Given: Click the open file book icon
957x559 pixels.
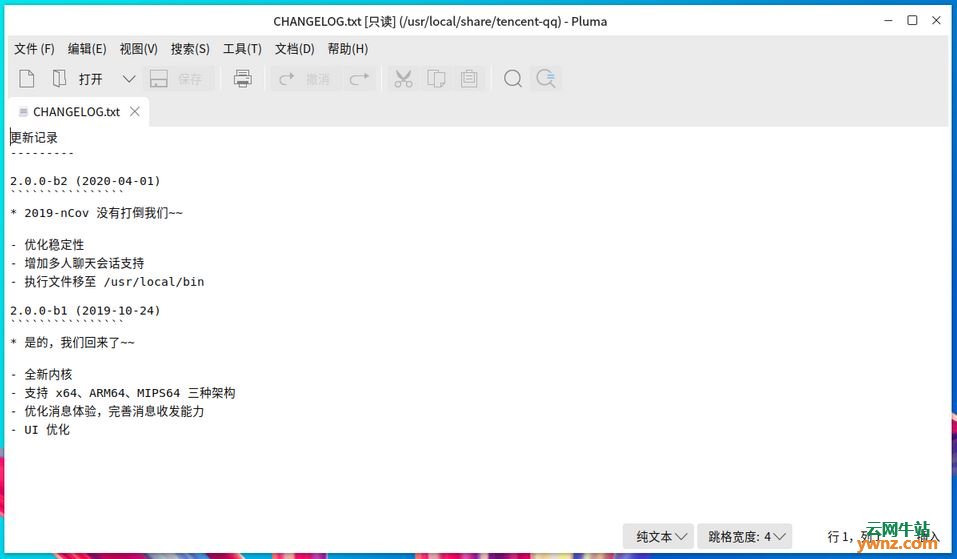Looking at the screenshot, I should (59, 79).
